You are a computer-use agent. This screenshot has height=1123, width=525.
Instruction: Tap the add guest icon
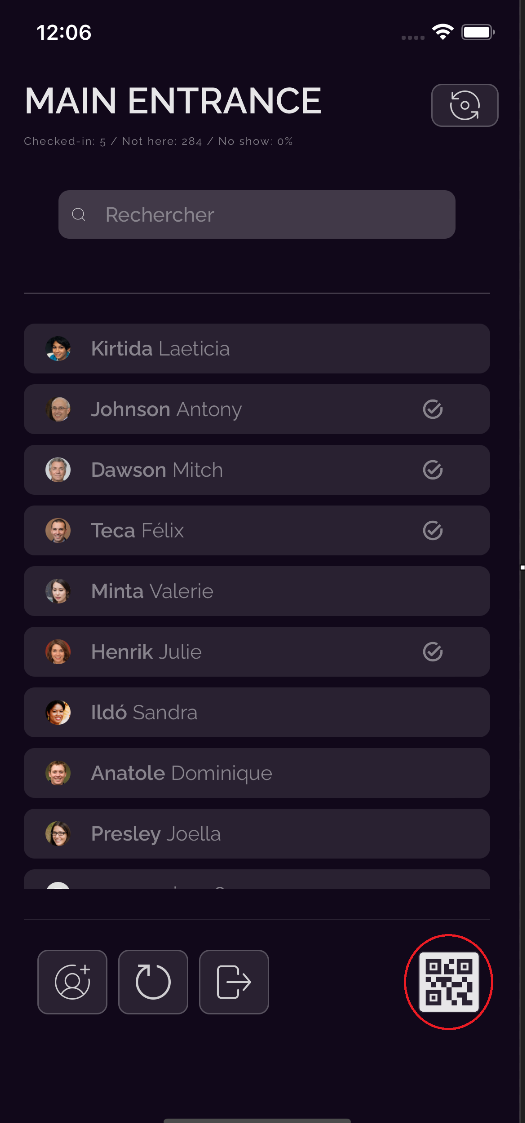pyautogui.click(x=72, y=982)
